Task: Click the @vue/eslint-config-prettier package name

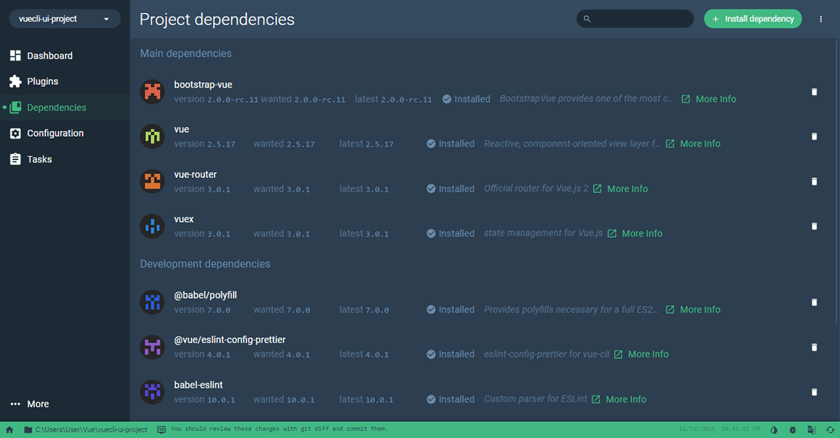Action: pos(230,339)
